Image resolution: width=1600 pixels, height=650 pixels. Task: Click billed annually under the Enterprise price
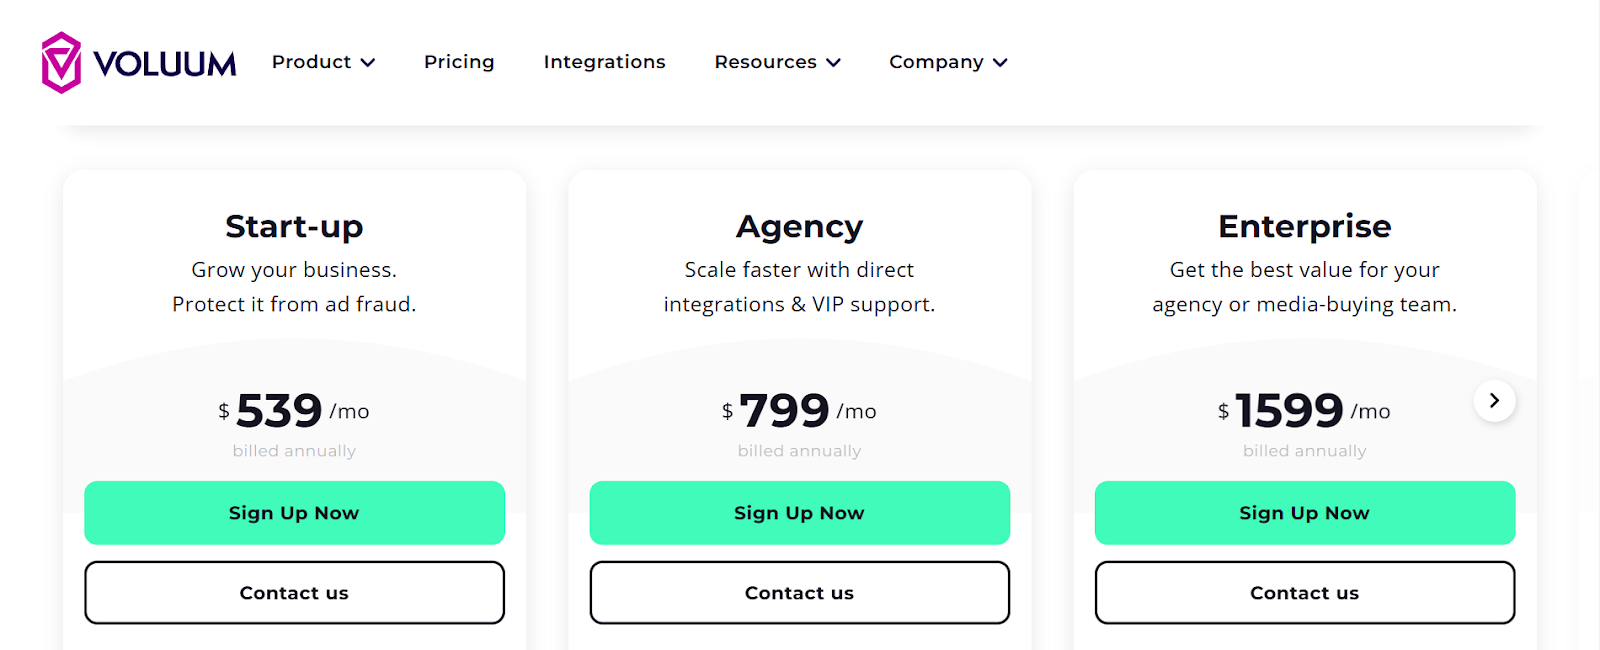[x=1305, y=450]
